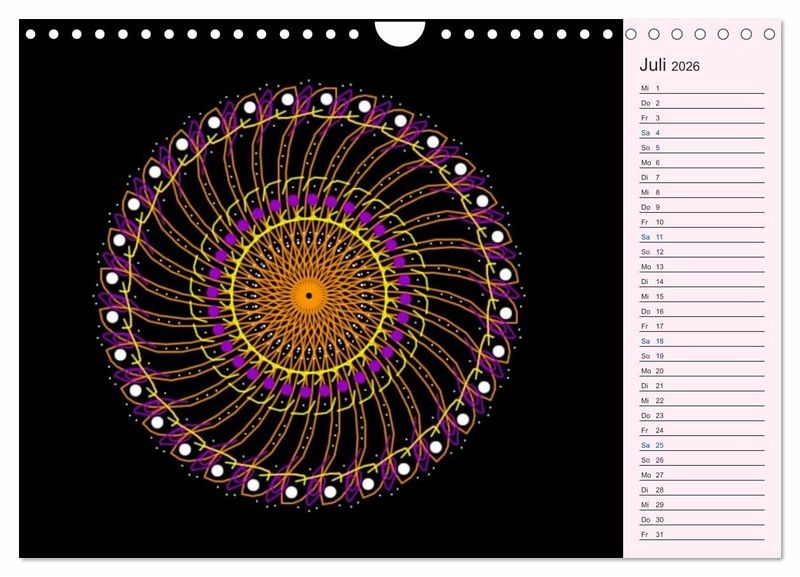
Task: Select the highlighted Sa 11 entry
Action: click(701, 237)
